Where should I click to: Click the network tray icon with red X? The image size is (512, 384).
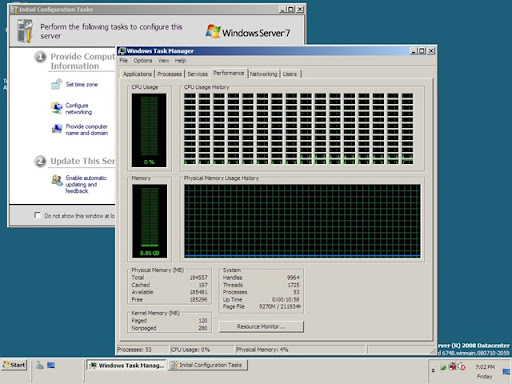point(453,367)
